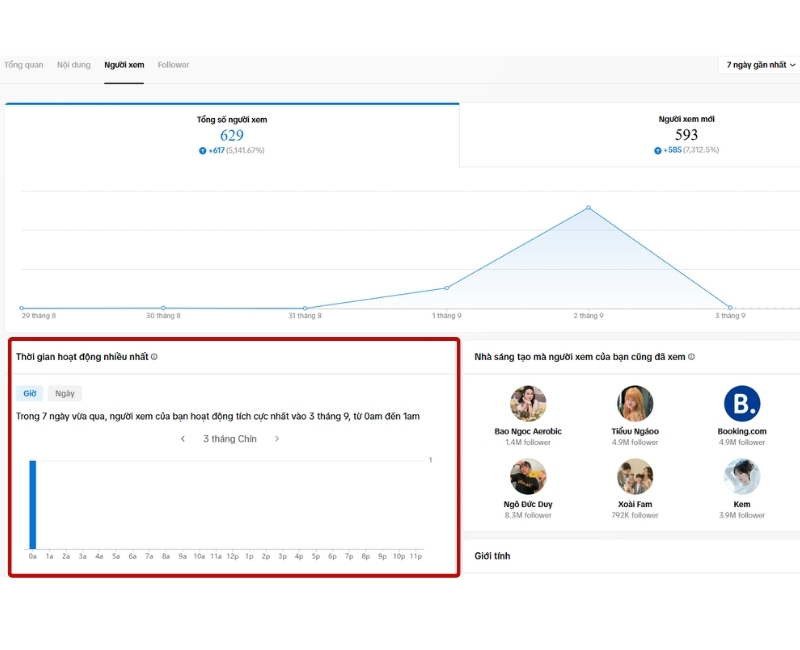Click the +617 increase arrow icon

click(x=203, y=151)
